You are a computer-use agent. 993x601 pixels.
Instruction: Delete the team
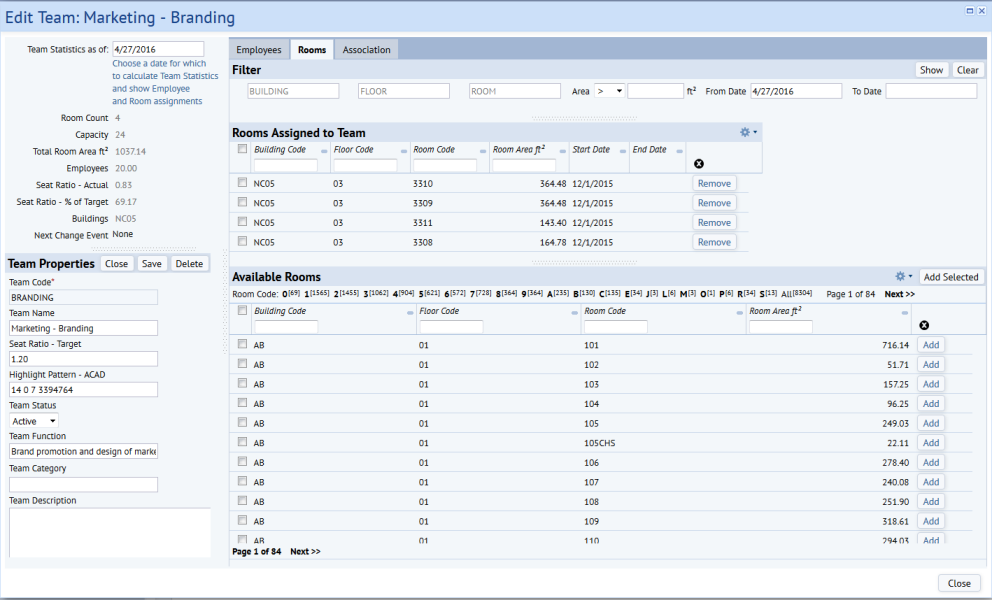tap(189, 263)
